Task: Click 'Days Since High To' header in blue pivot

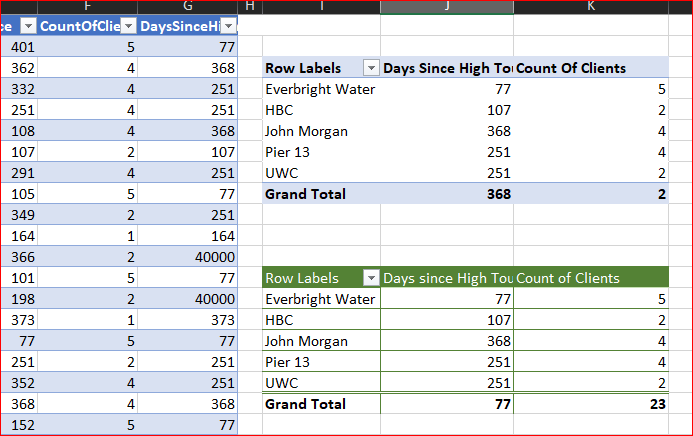Action: 447,68
